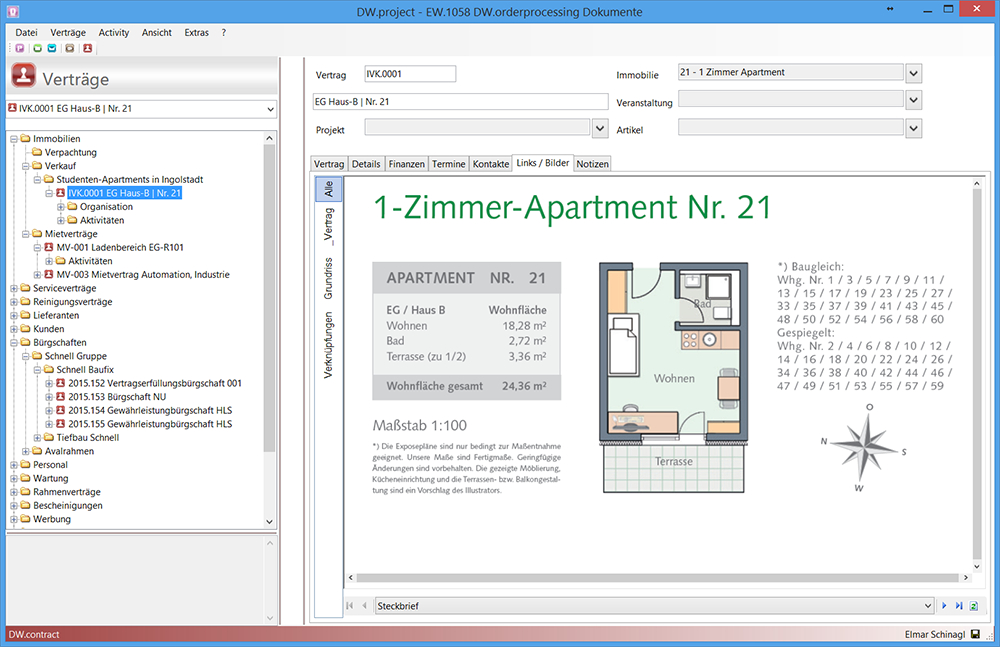Open the Artikel dropdown arrow
Viewport: 1000px width, 647px height.
[913, 129]
